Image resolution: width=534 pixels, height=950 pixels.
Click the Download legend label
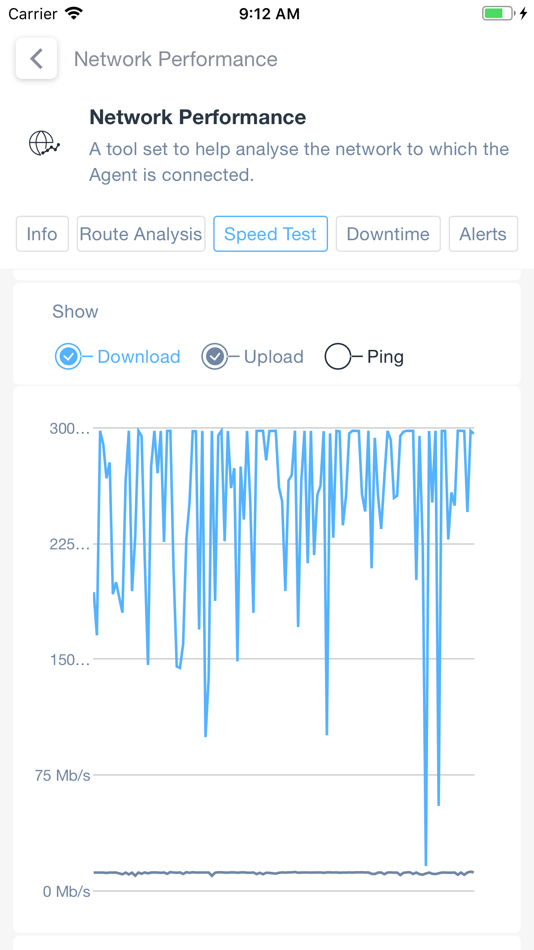pyautogui.click(x=139, y=357)
